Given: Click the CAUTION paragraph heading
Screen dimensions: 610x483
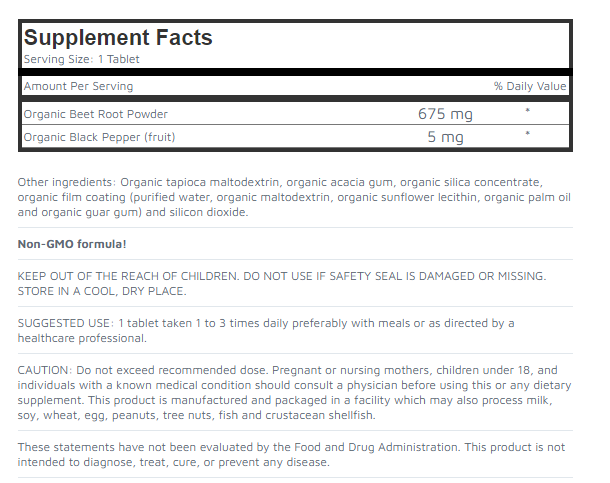Looking at the screenshot, I should 45,370.
